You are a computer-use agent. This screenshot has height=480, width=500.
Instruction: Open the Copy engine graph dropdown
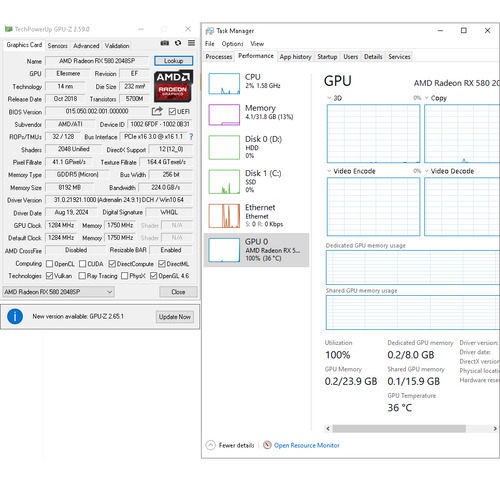click(x=427, y=98)
